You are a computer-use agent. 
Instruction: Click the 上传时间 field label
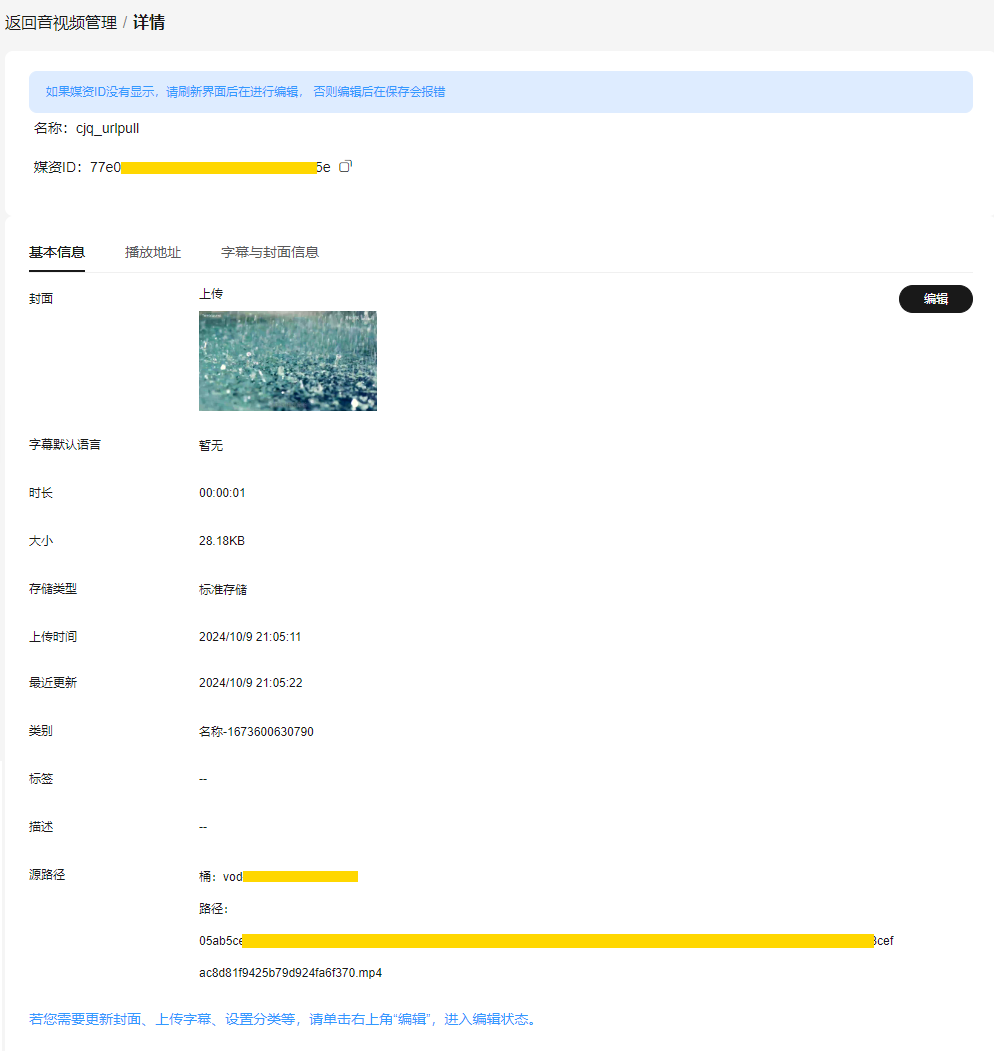tap(53, 637)
